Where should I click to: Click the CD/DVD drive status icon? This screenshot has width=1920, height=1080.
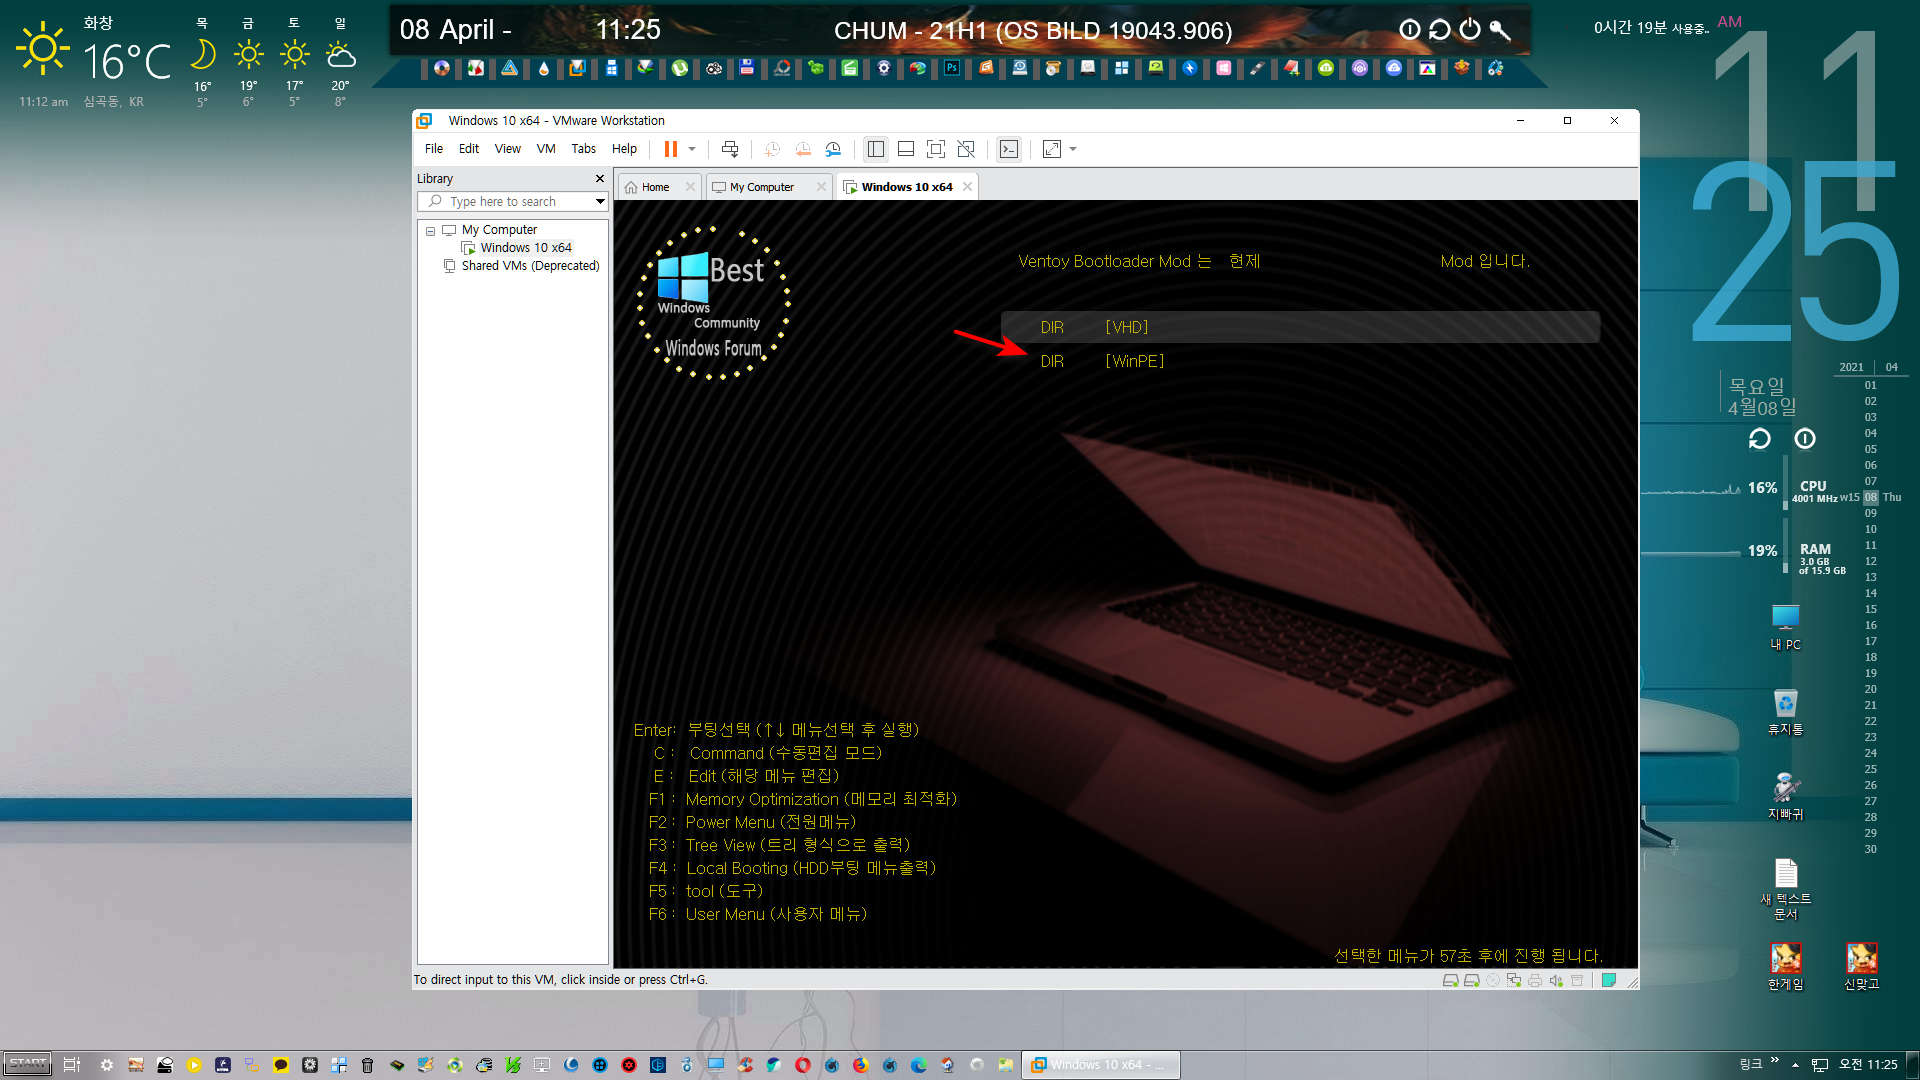point(1493,980)
